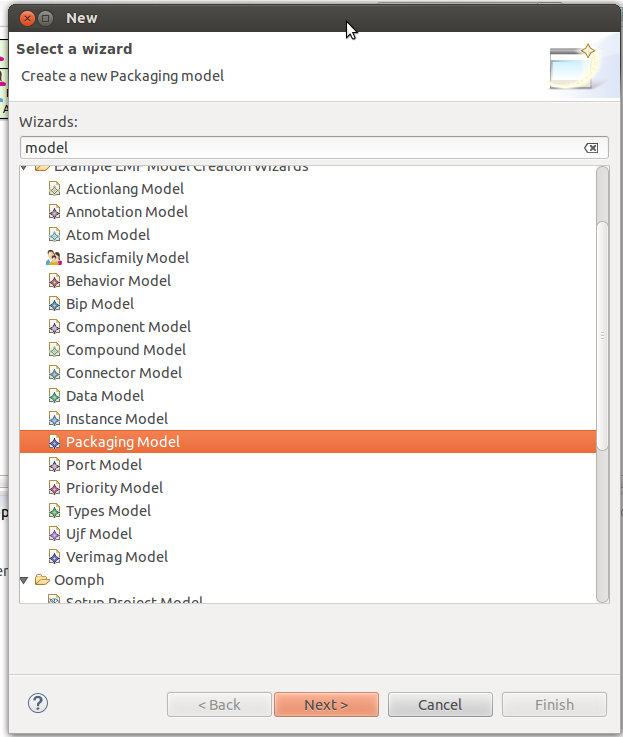Click the disabled < Back button
Image resolution: width=623 pixels, height=737 pixels.
tap(219, 705)
